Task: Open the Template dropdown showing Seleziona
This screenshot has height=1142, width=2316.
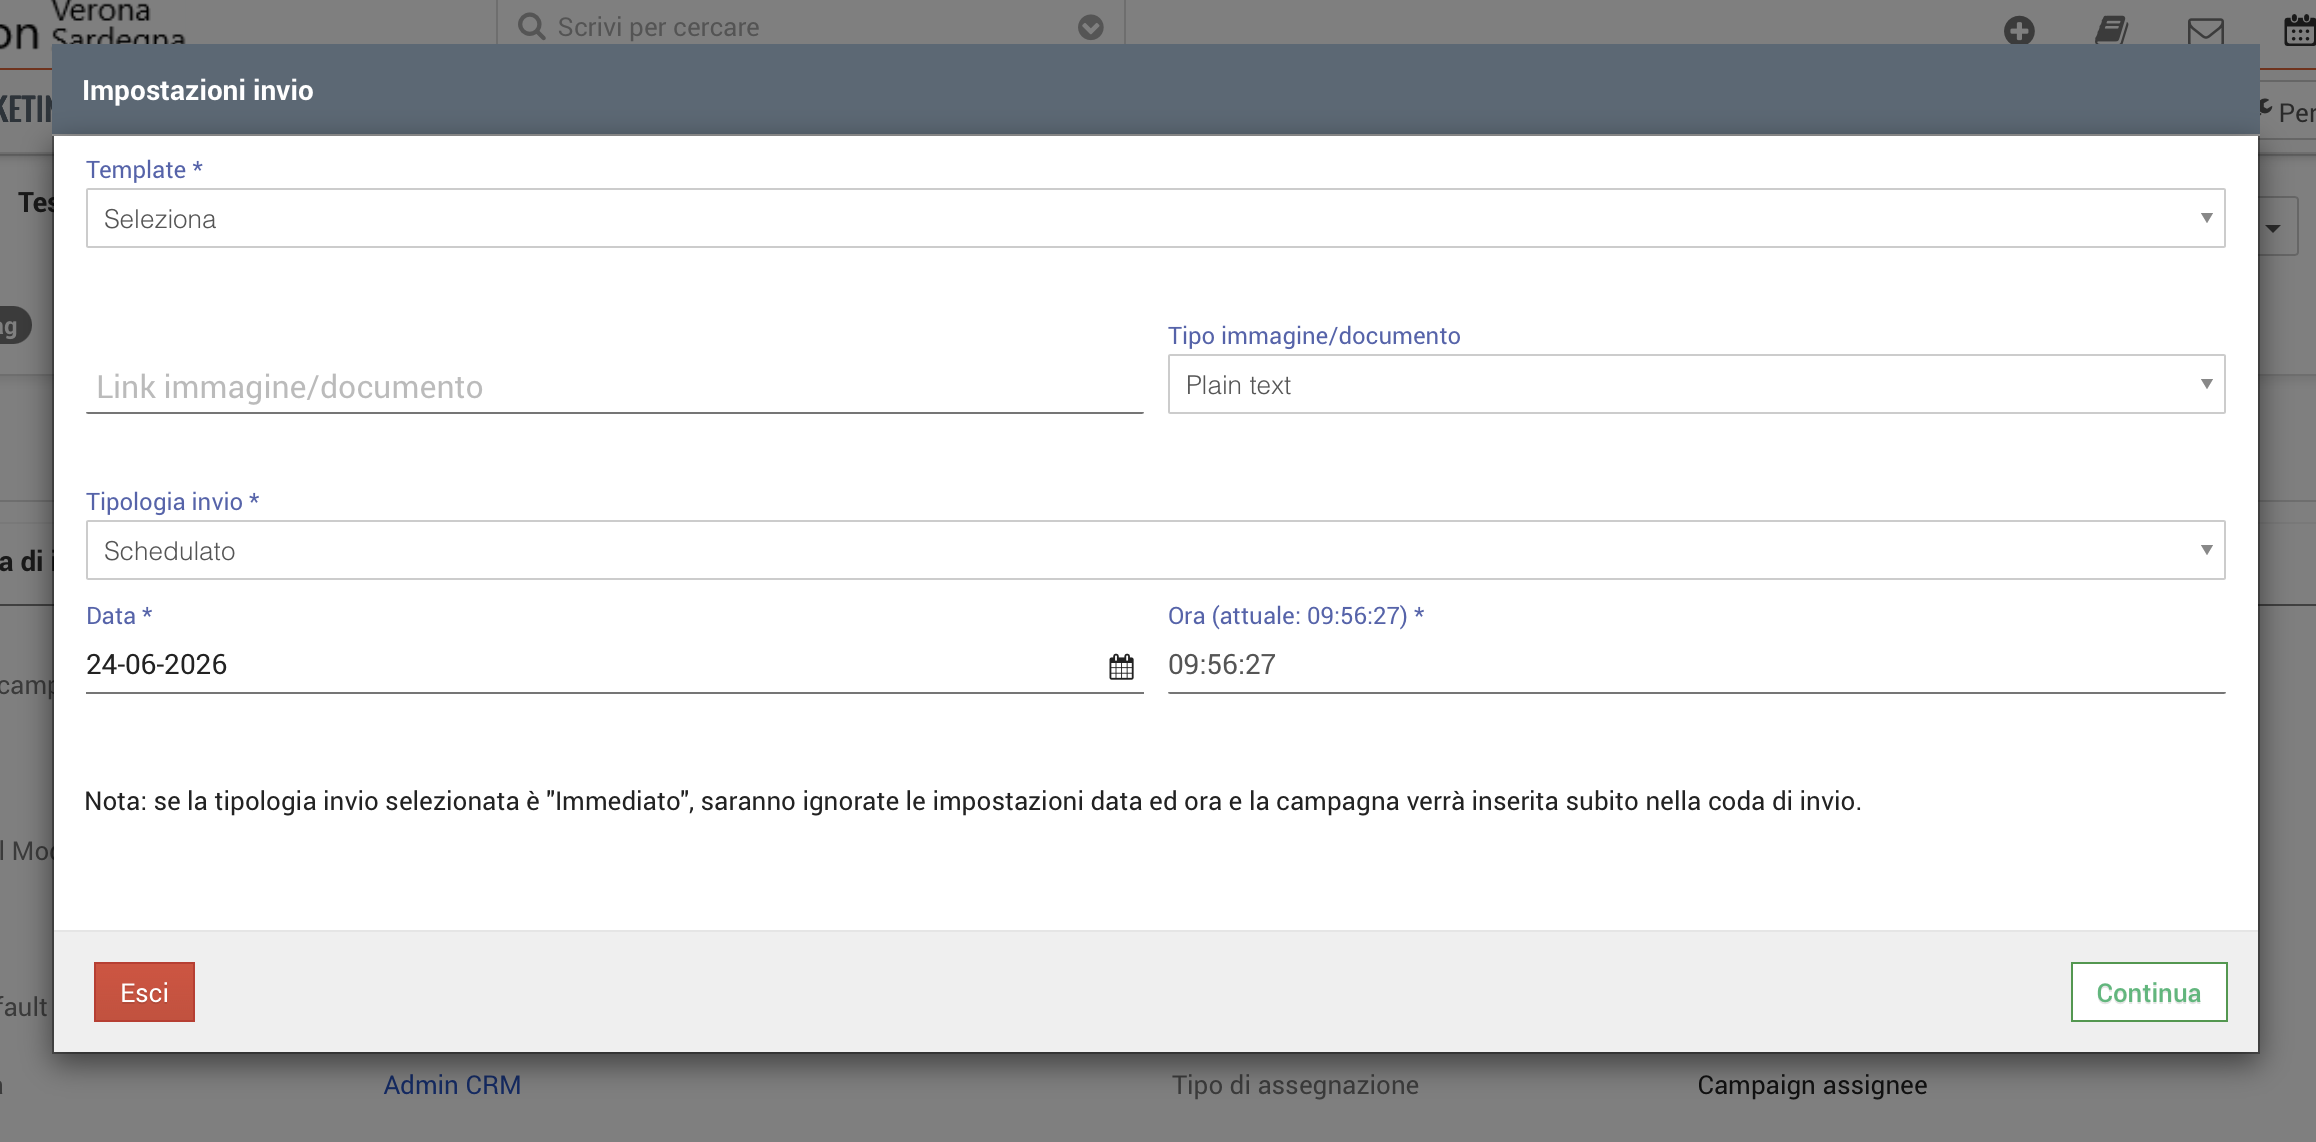Action: [1155, 218]
